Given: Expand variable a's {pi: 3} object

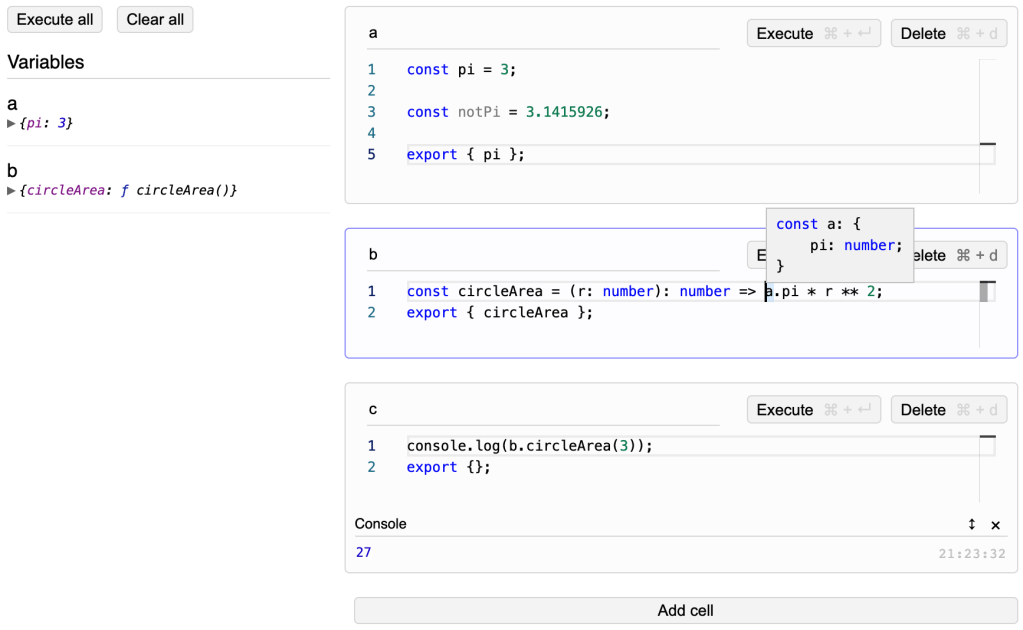Looking at the screenshot, I should tap(12, 123).
